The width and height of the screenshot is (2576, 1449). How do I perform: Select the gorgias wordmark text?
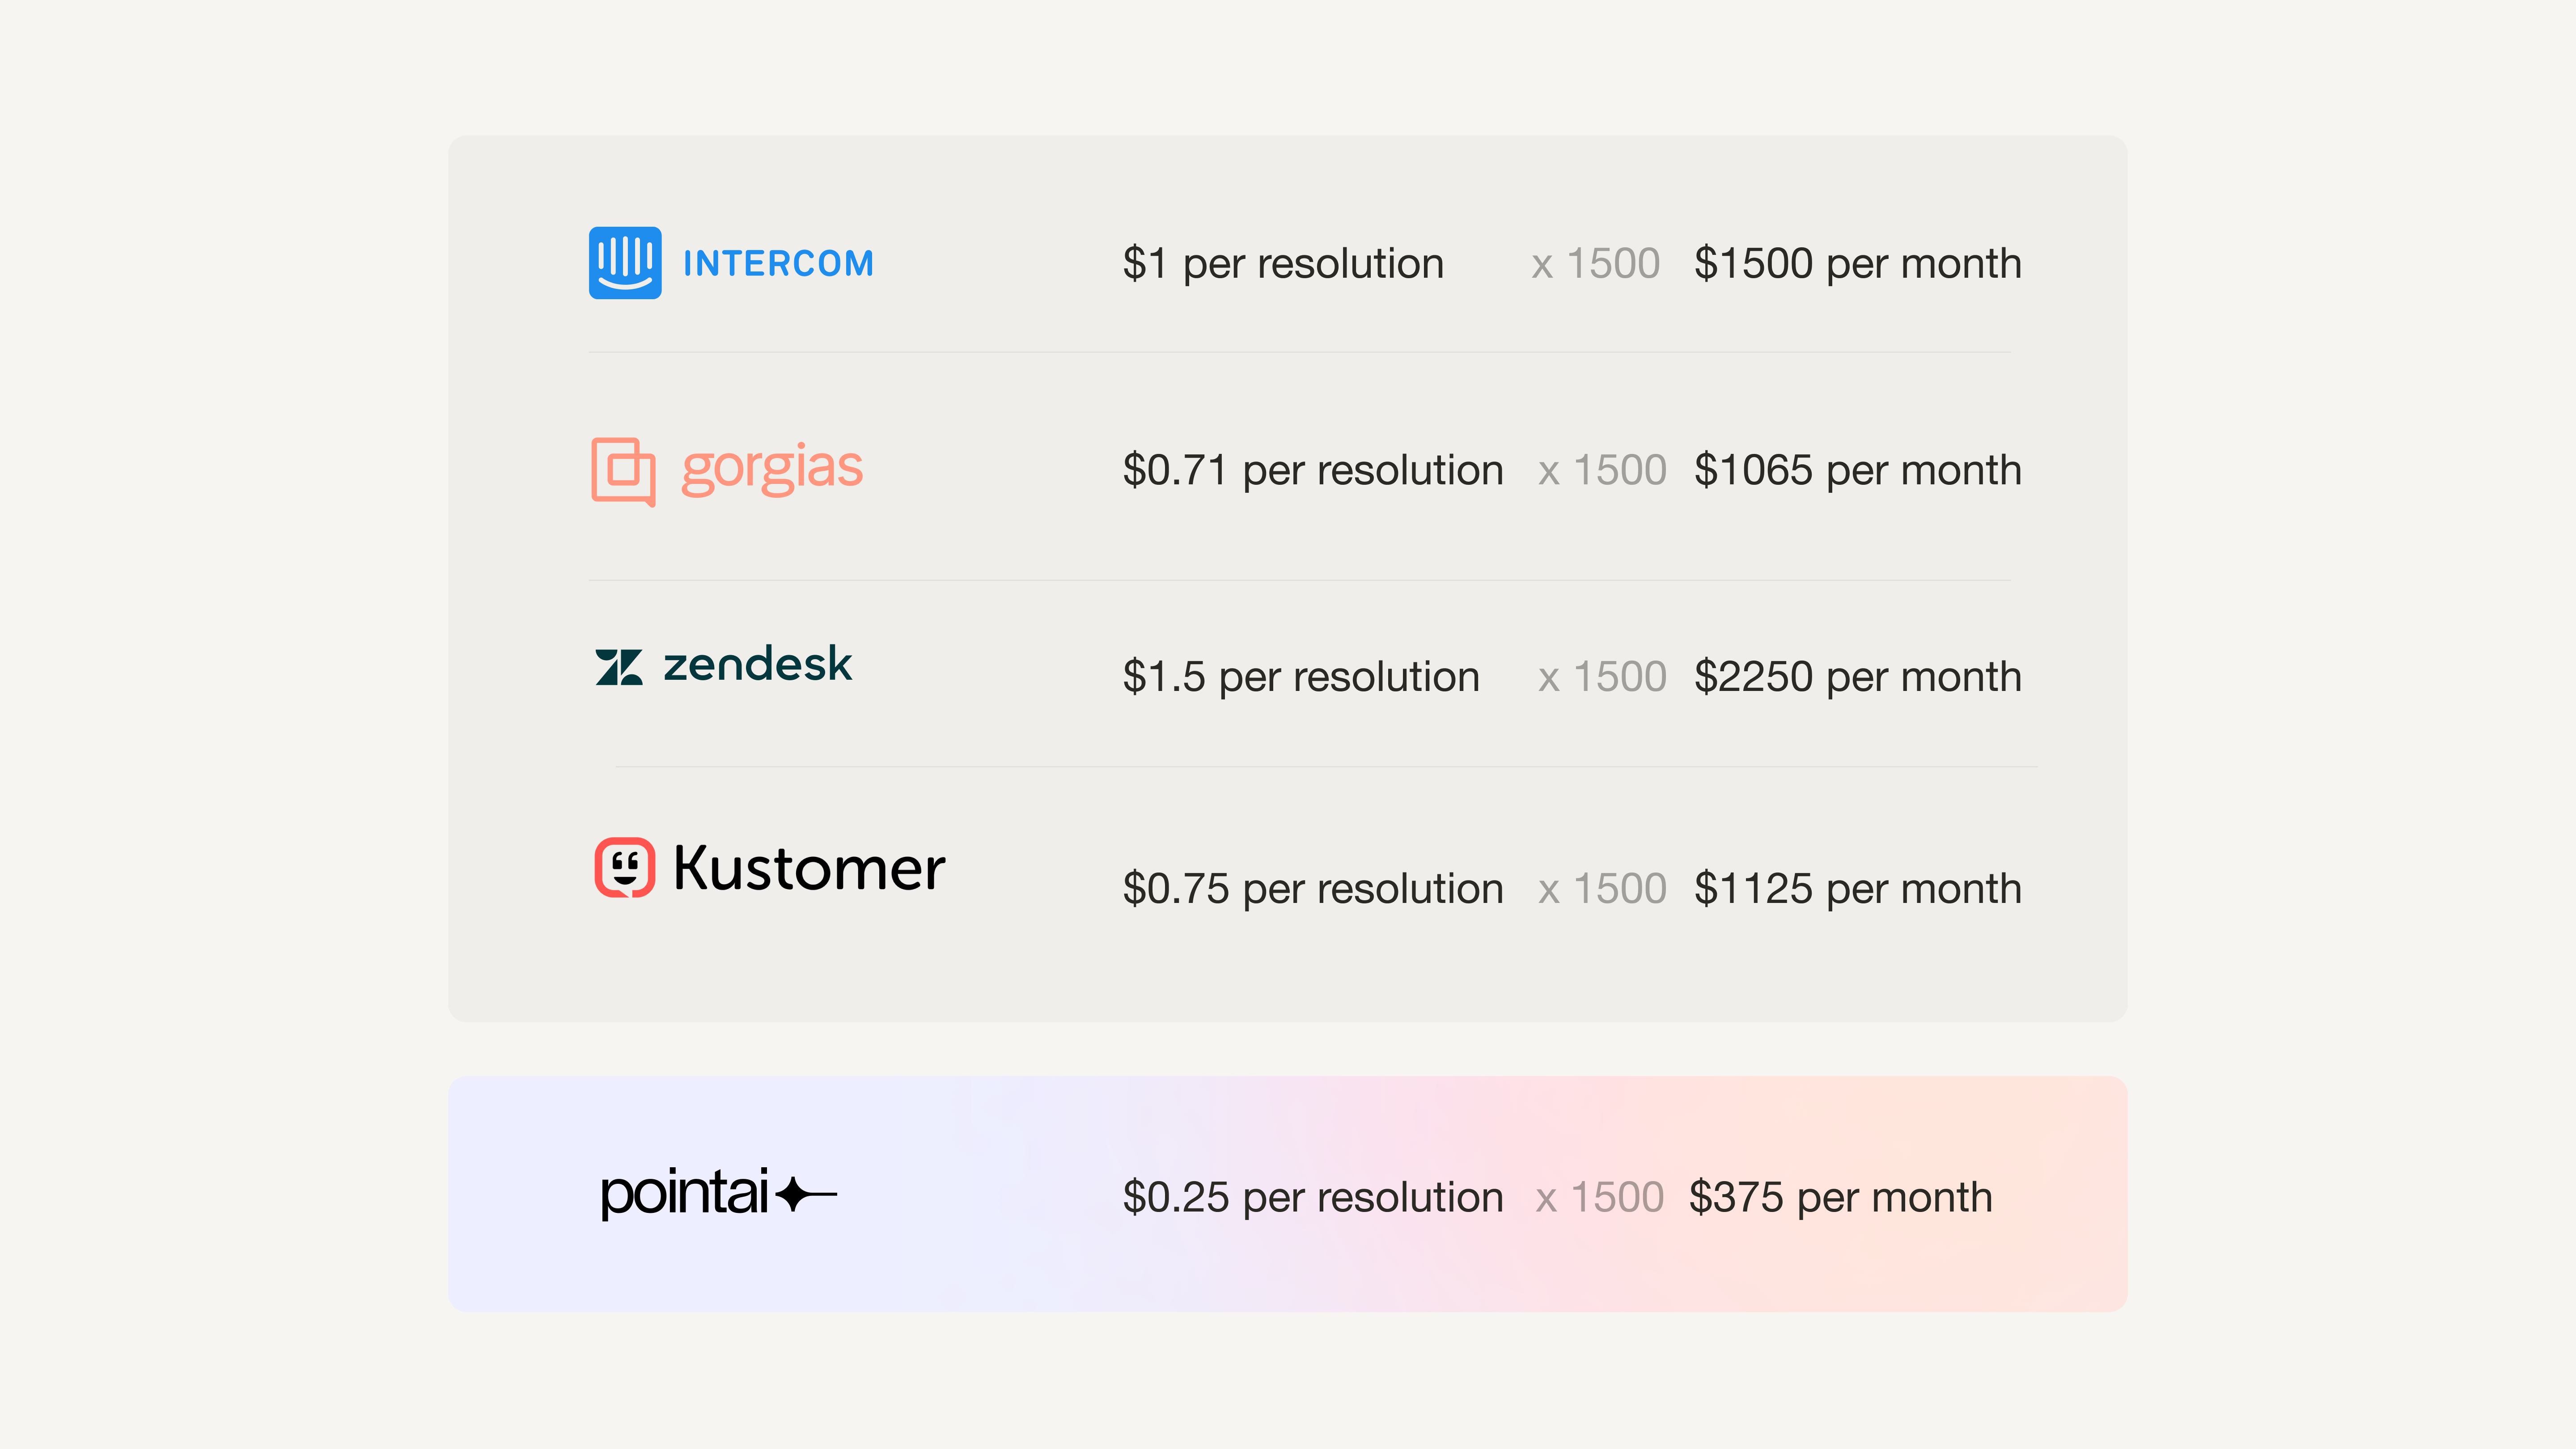[771, 468]
